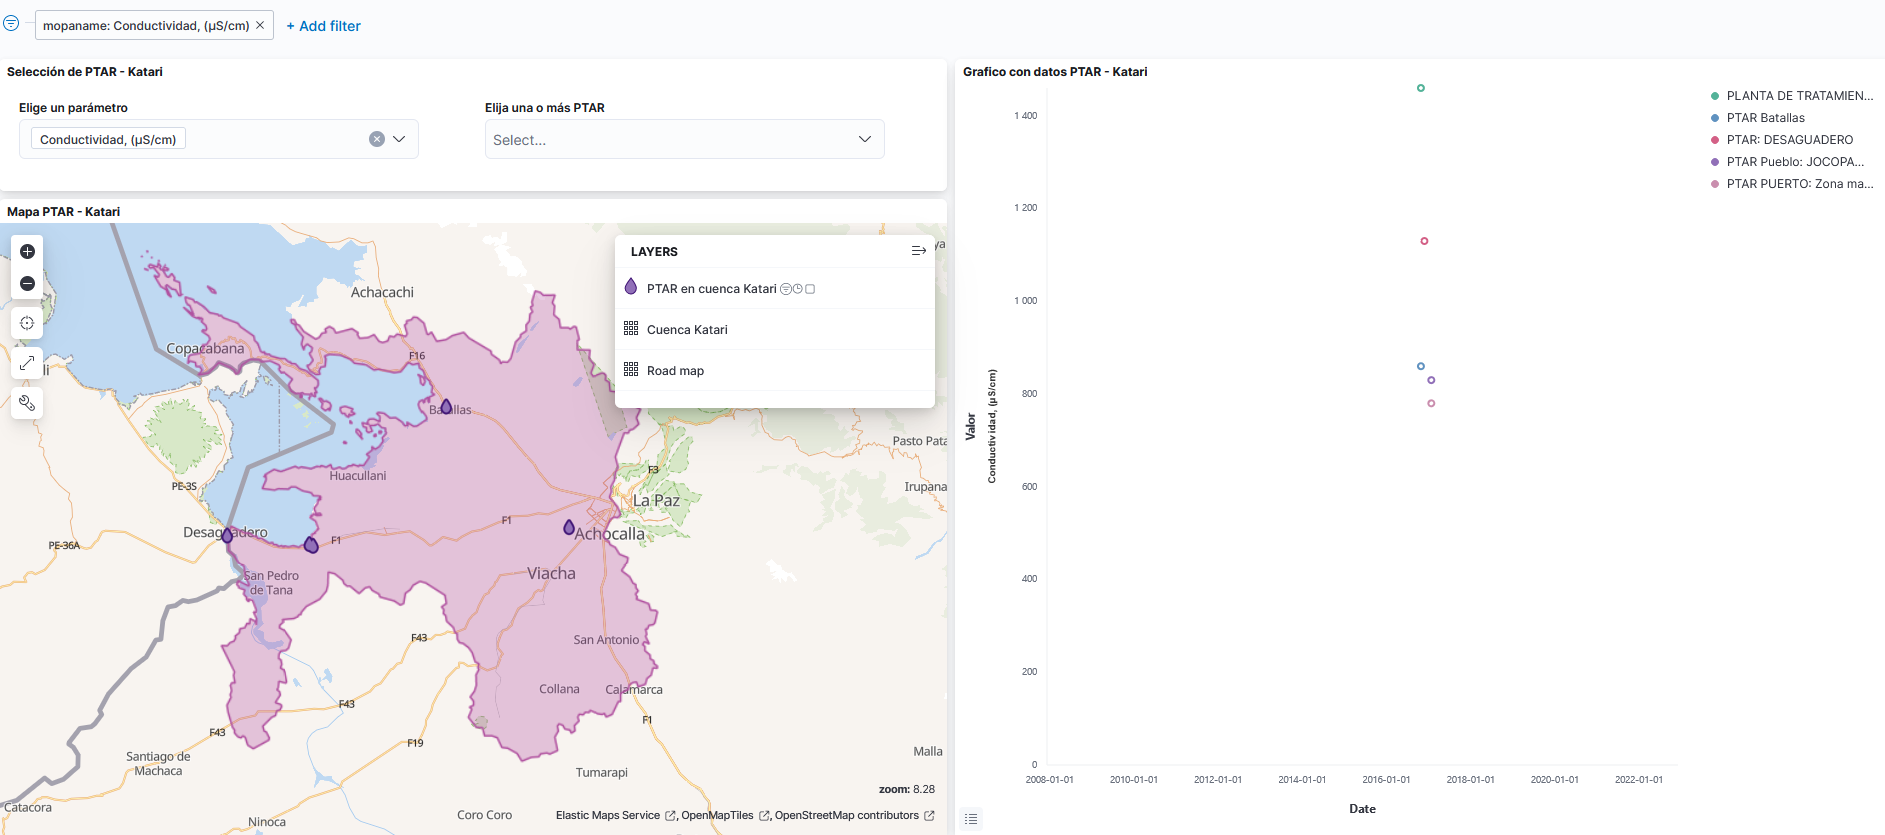Click the fit to data bounds icon
This screenshot has height=835, width=1885.
click(27, 323)
